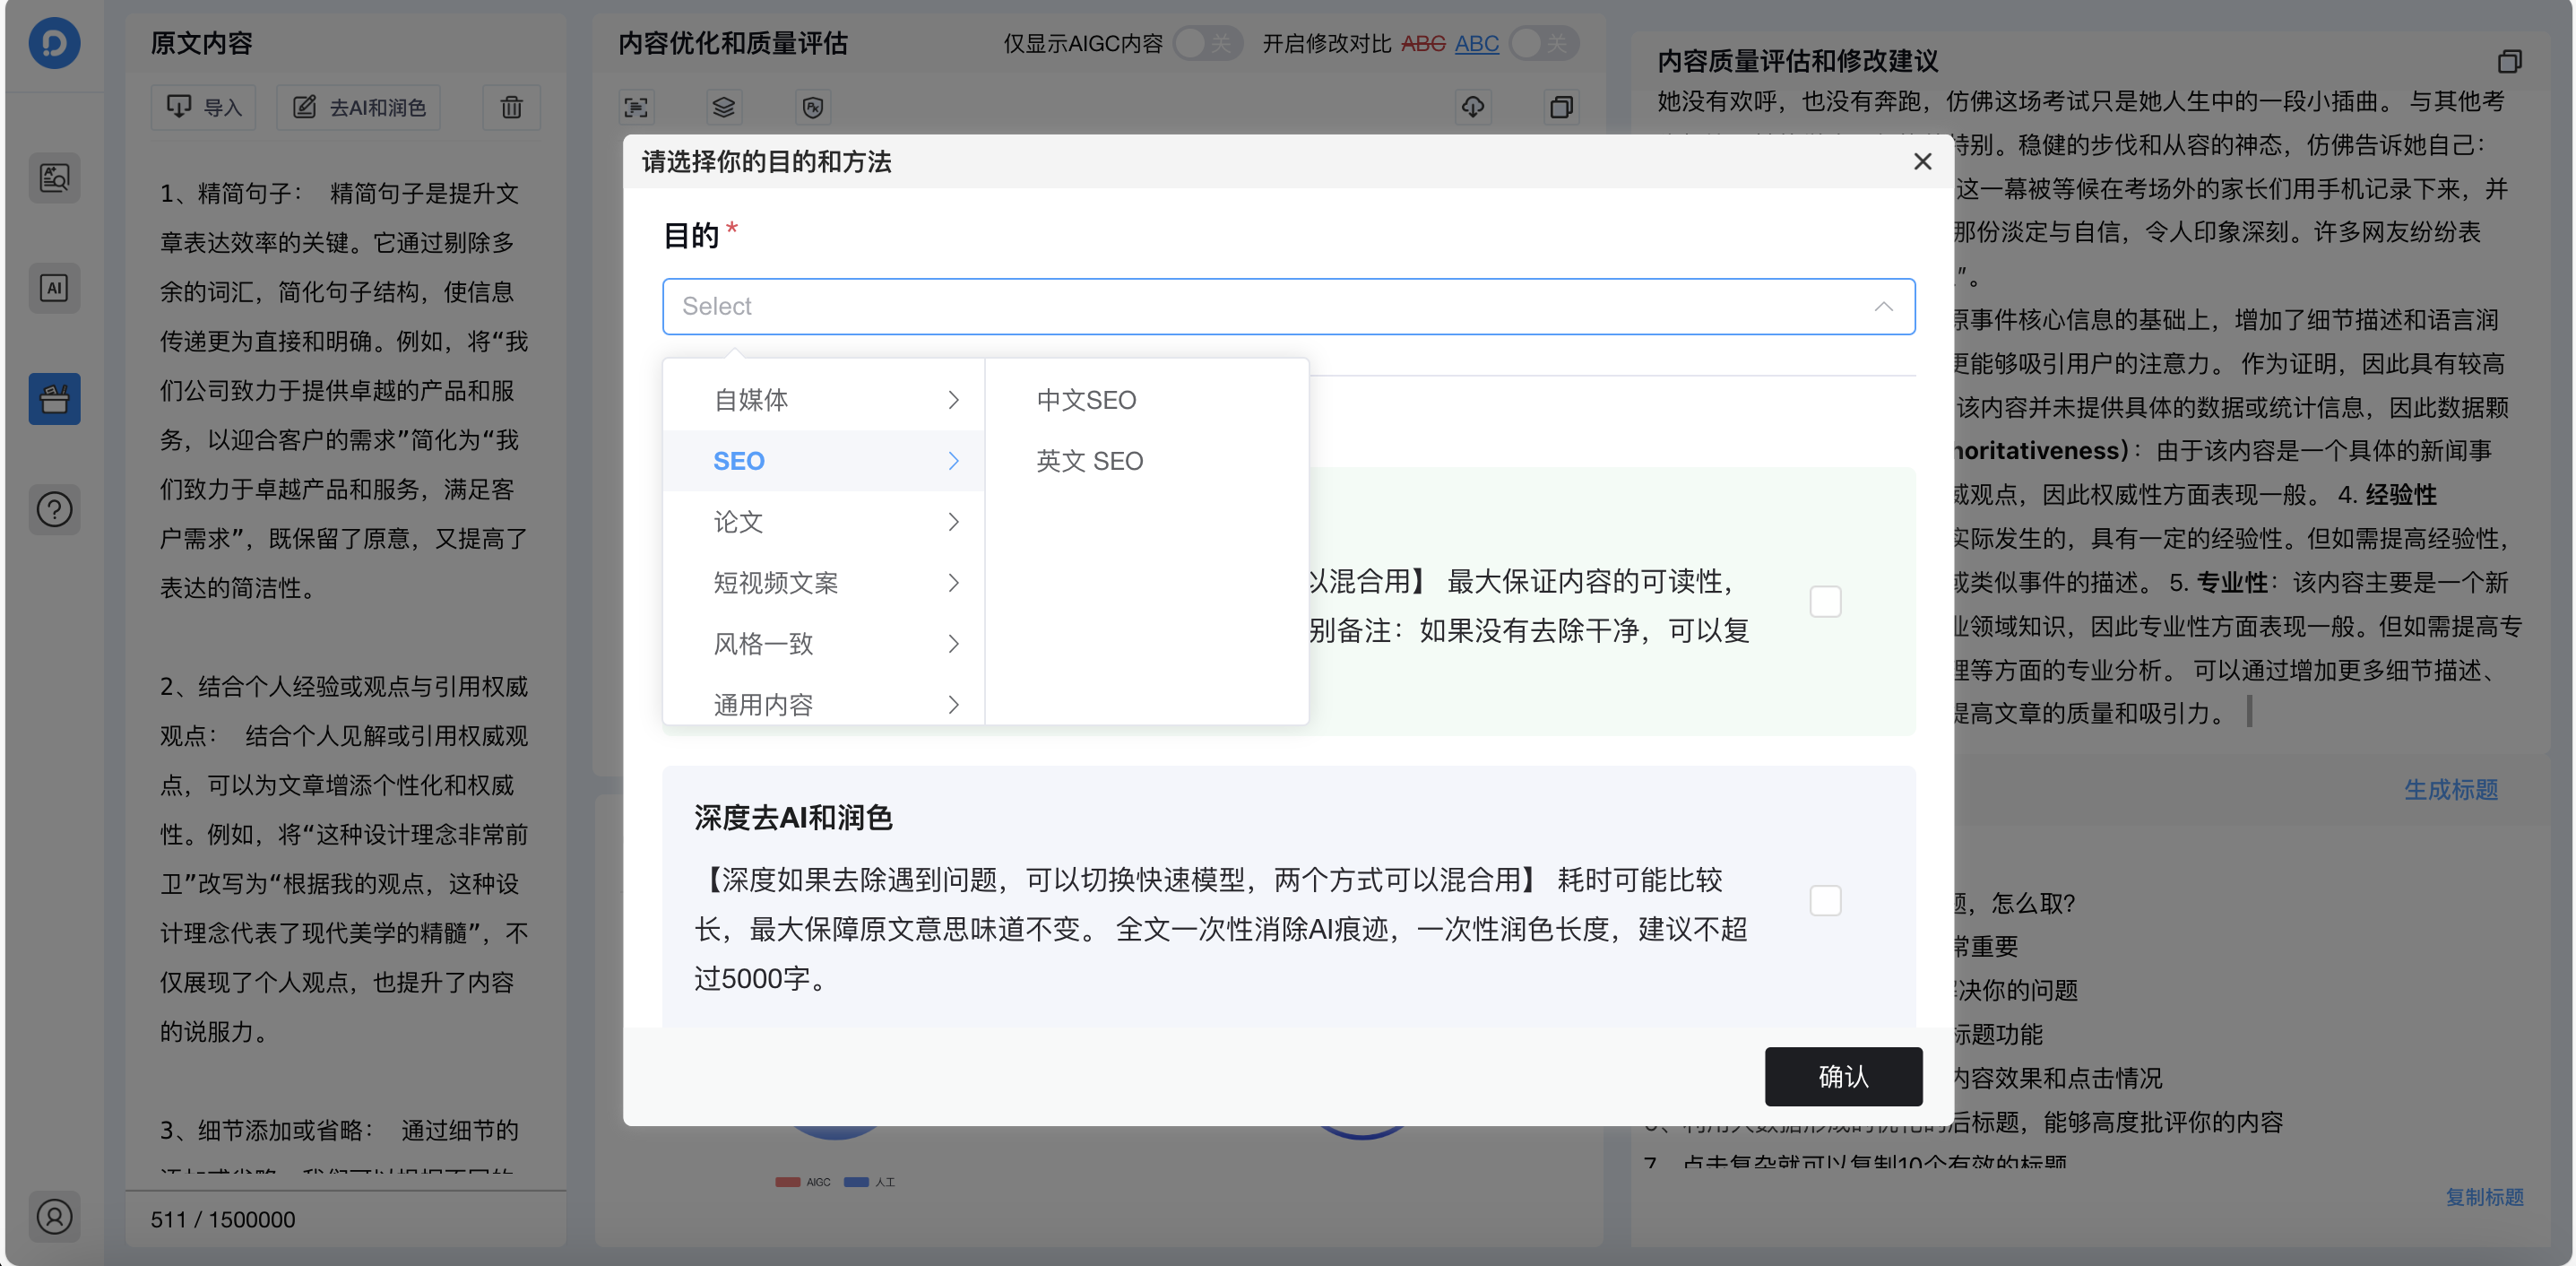Collapse the 目的 Select dropdown
The image size is (2576, 1266).
(1884, 306)
